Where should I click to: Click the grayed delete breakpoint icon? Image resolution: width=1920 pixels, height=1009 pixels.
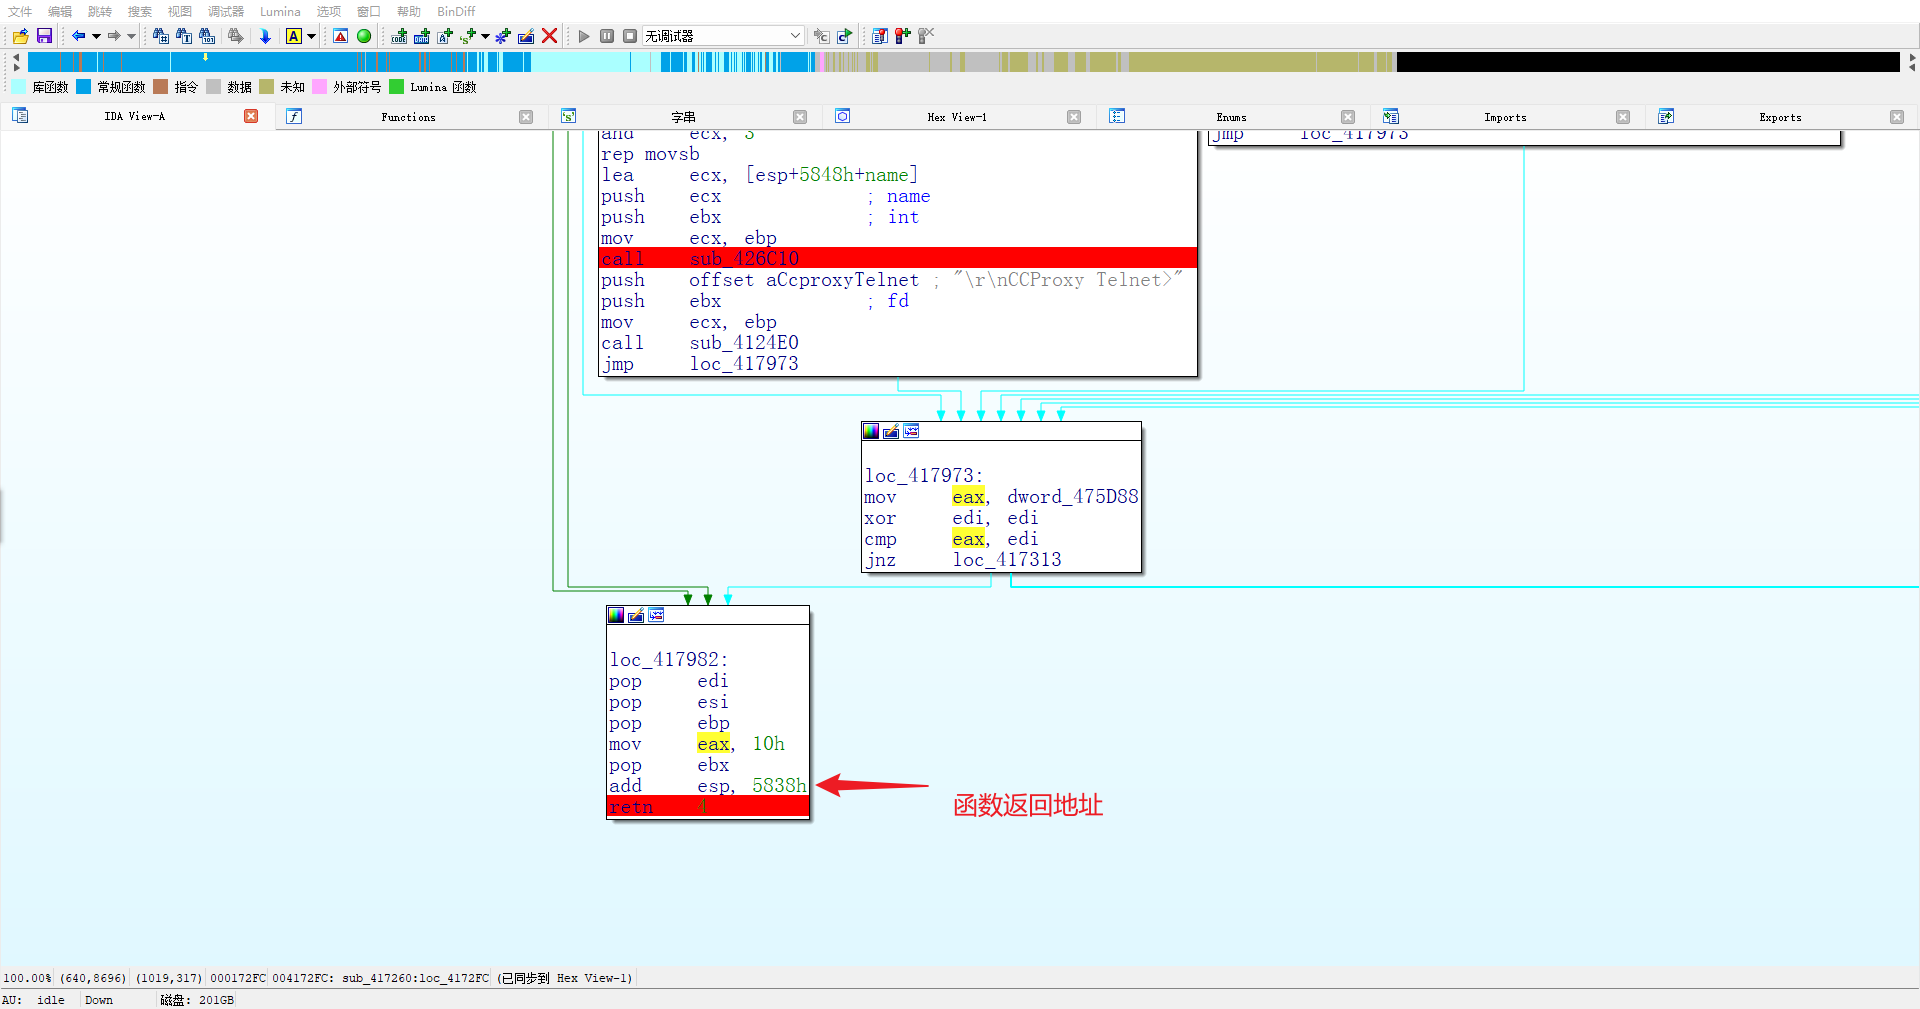click(926, 36)
